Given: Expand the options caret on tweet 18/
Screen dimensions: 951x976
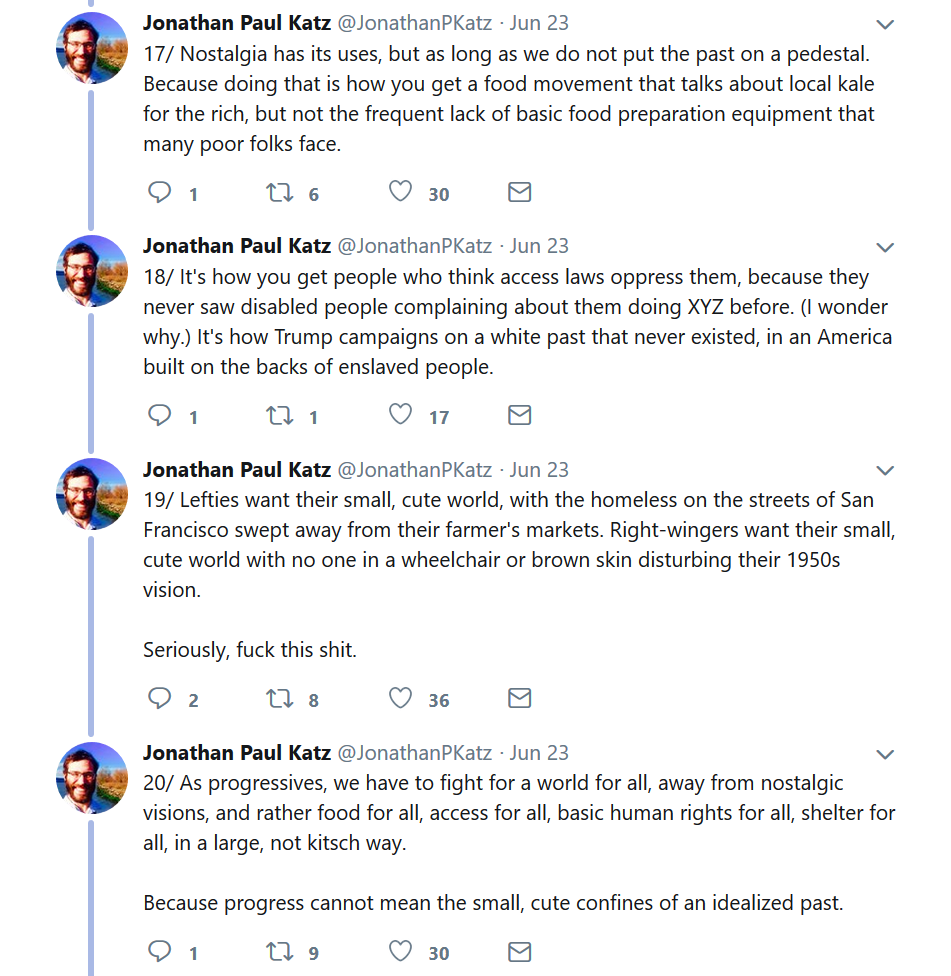Looking at the screenshot, I should pyautogui.click(x=885, y=248).
